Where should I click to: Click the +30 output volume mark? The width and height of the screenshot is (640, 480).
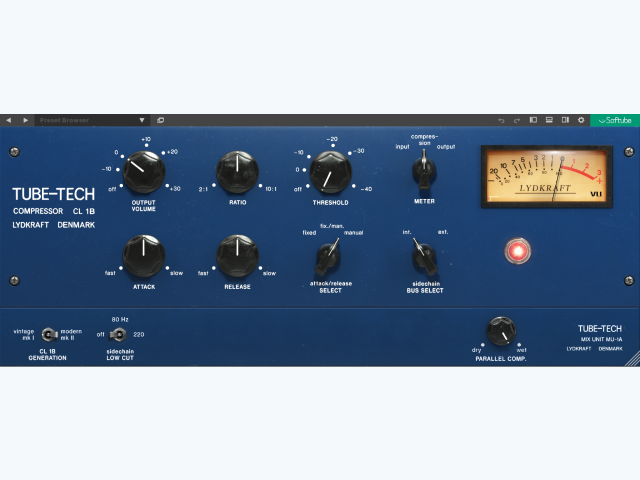click(175, 189)
